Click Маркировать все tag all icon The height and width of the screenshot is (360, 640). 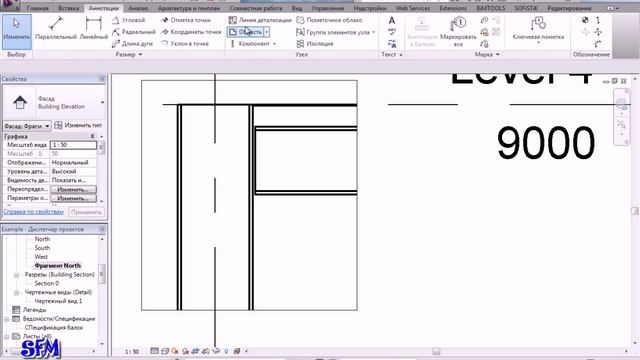coord(458,31)
